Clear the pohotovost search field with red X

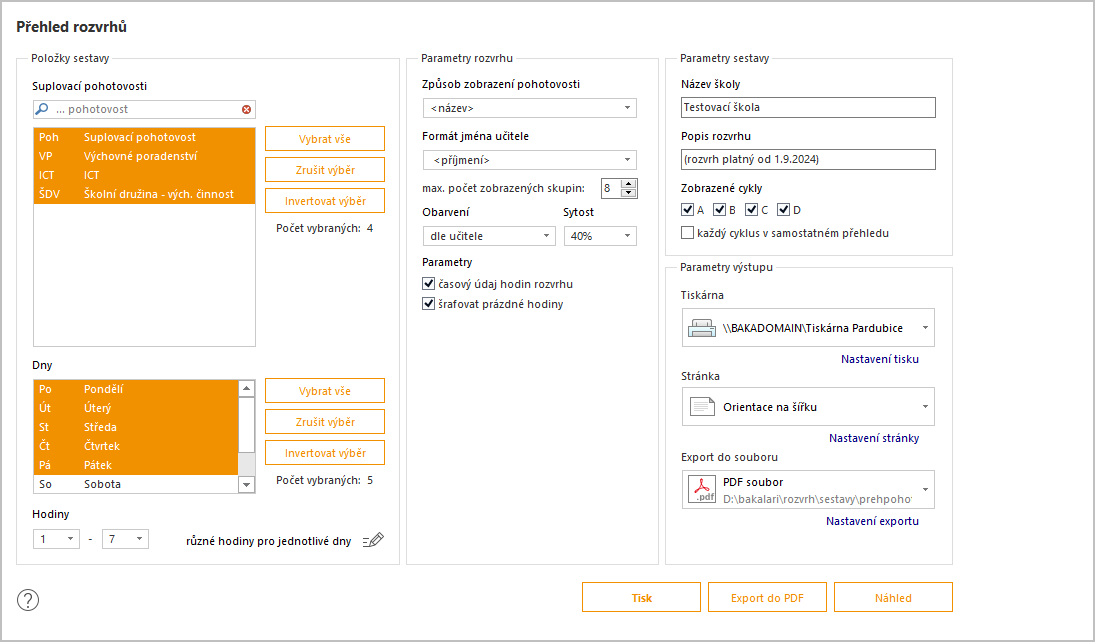pyautogui.click(x=247, y=110)
